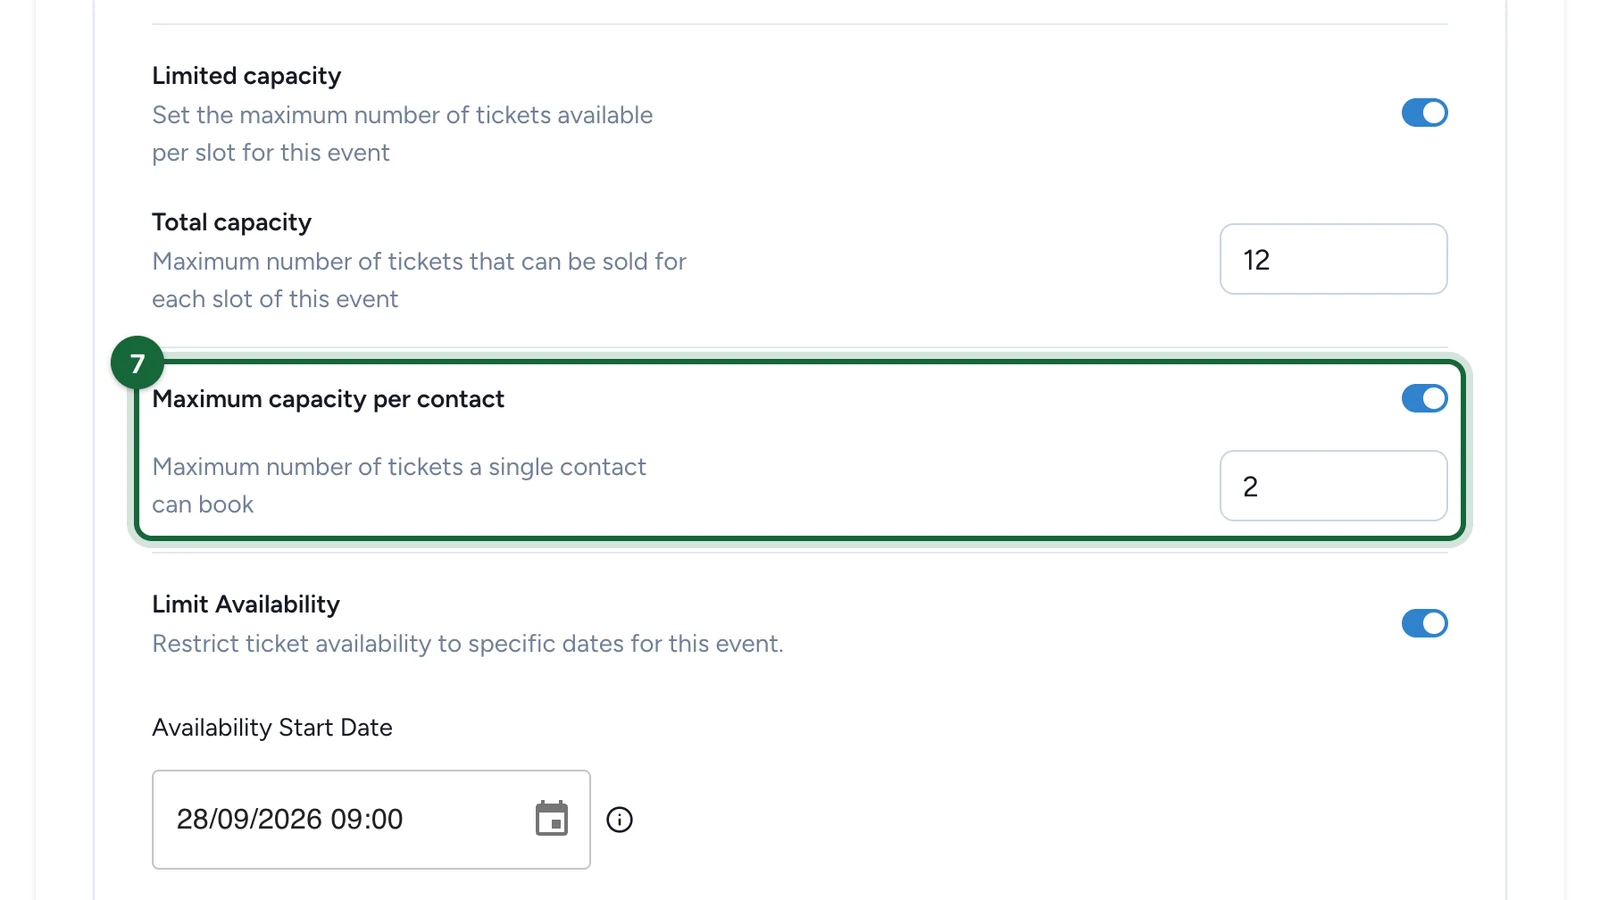Select the Maximum capacity per contact heading
Screen dimensions: 1600x900
(x=328, y=399)
